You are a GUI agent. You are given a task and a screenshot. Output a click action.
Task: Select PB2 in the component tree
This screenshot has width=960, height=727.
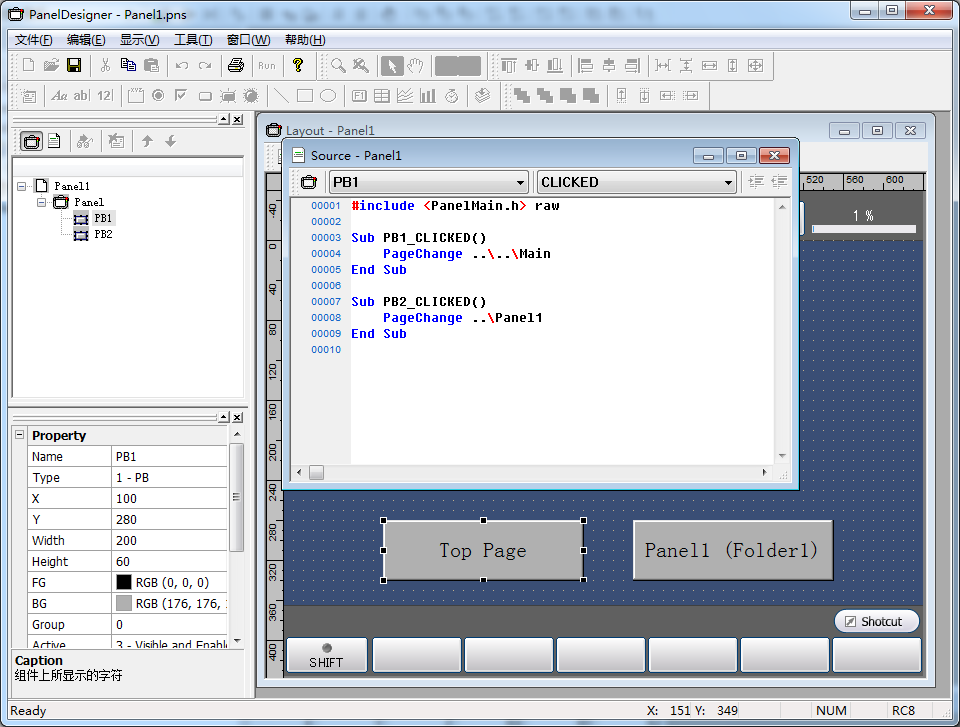103,234
